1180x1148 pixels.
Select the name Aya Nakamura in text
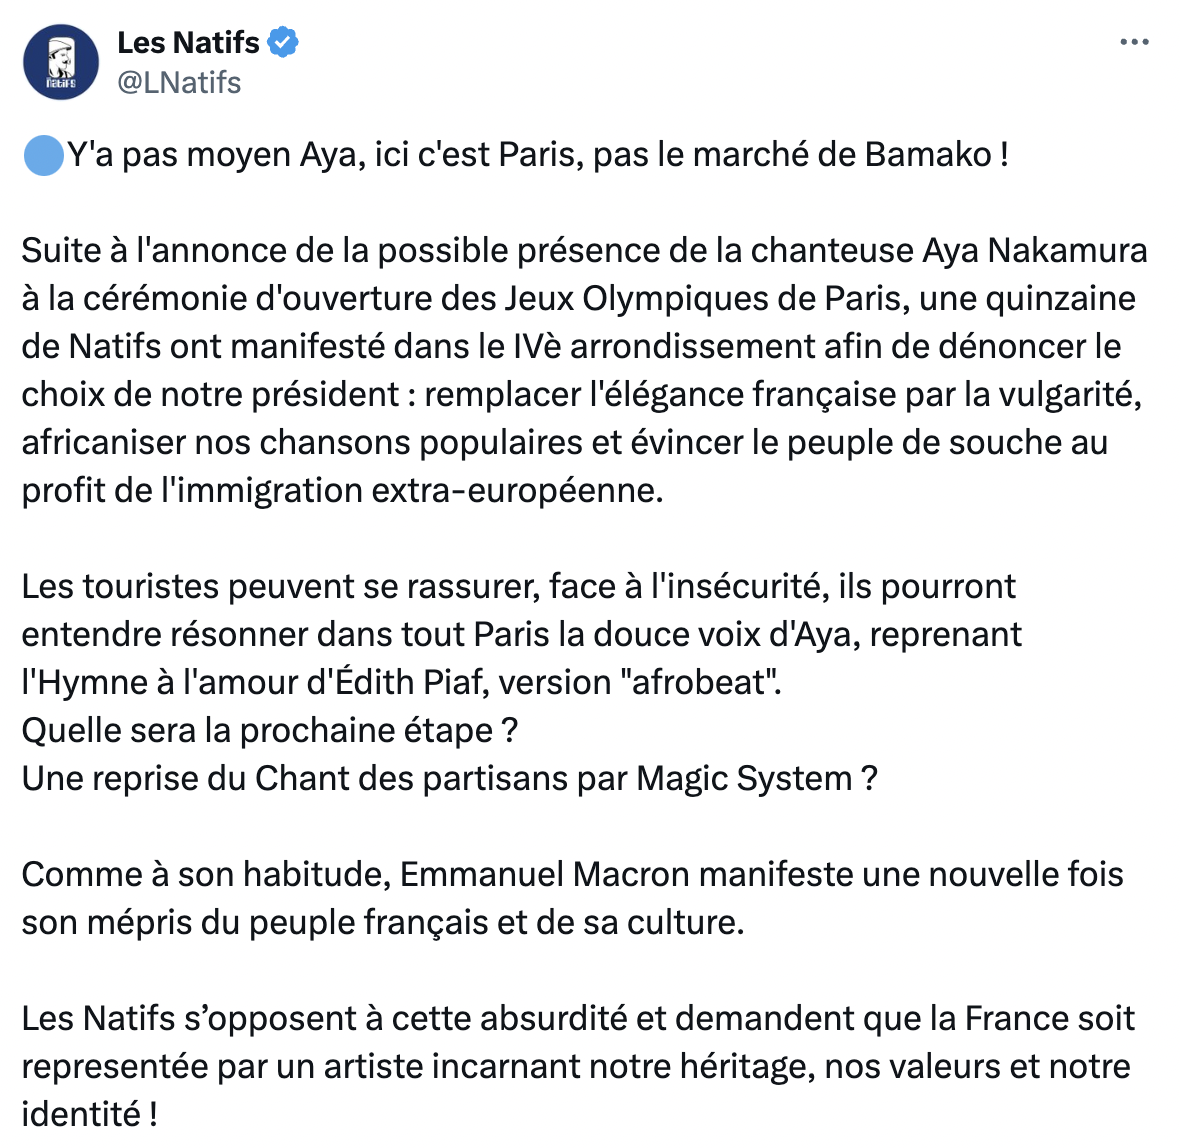(1035, 251)
